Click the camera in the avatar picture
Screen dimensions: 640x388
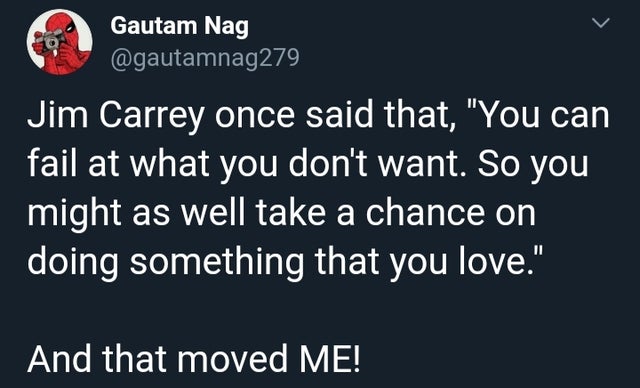point(50,40)
